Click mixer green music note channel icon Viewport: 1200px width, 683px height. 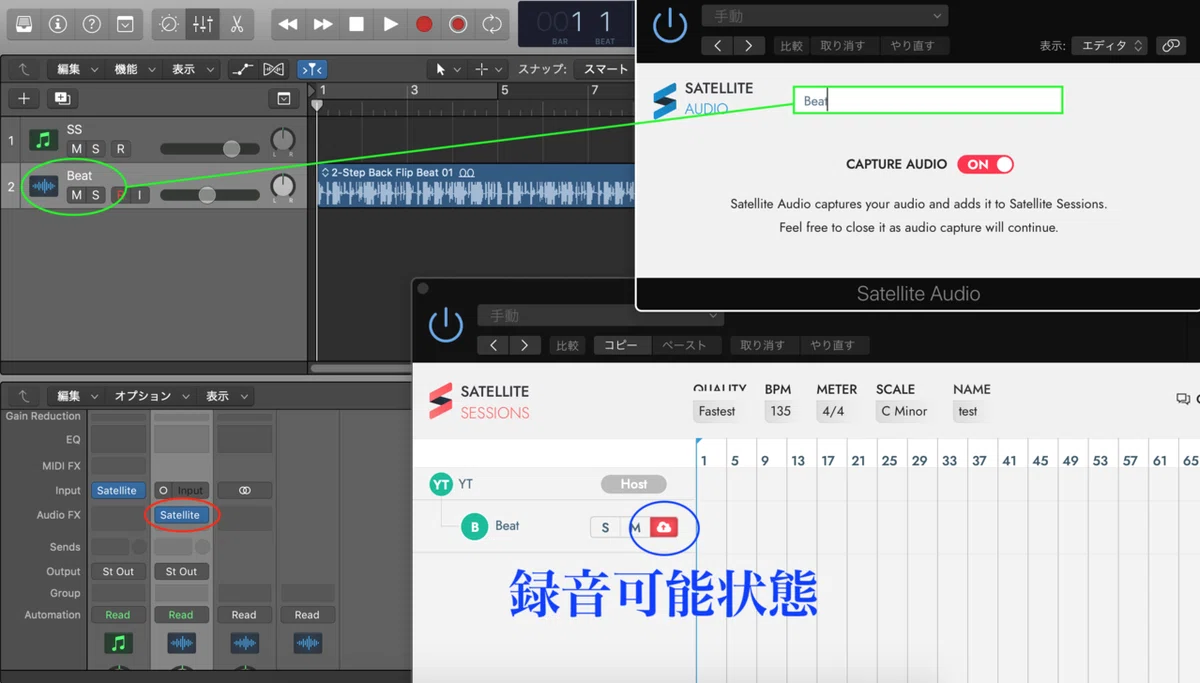click(x=118, y=643)
